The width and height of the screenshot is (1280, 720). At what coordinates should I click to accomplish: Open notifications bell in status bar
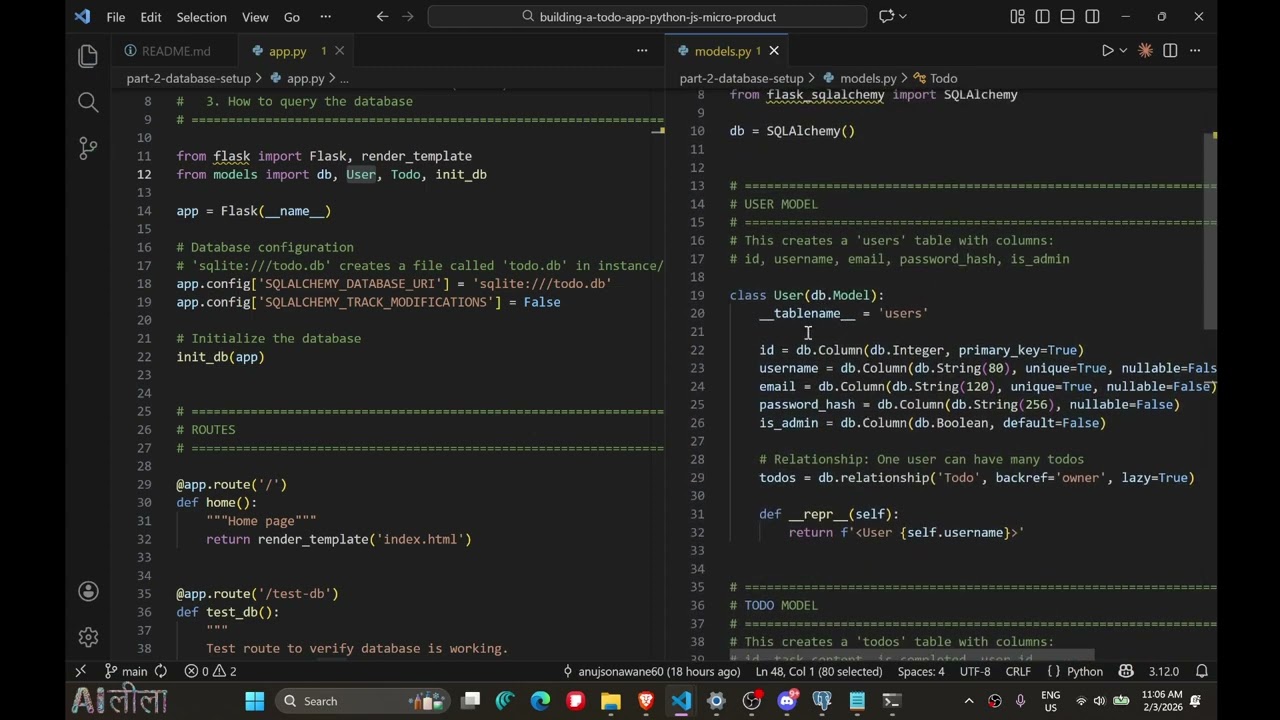click(1202, 671)
